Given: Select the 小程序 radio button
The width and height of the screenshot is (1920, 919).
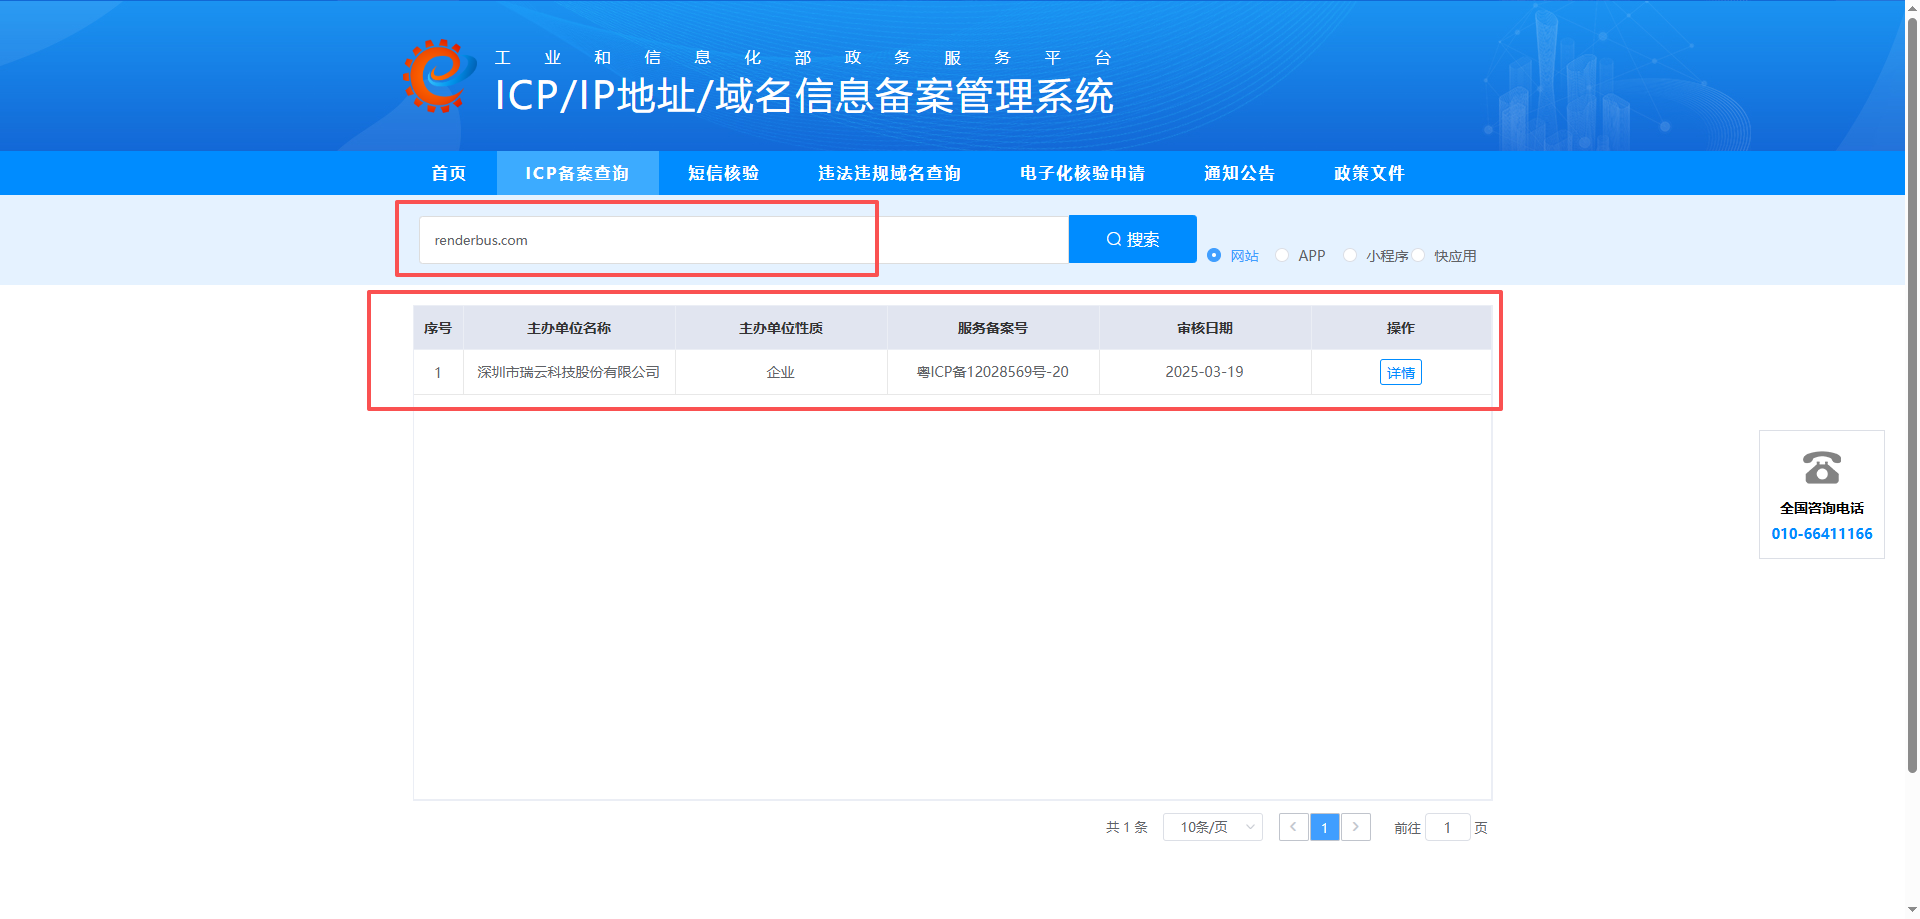Looking at the screenshot, I should coord(1350,255).
